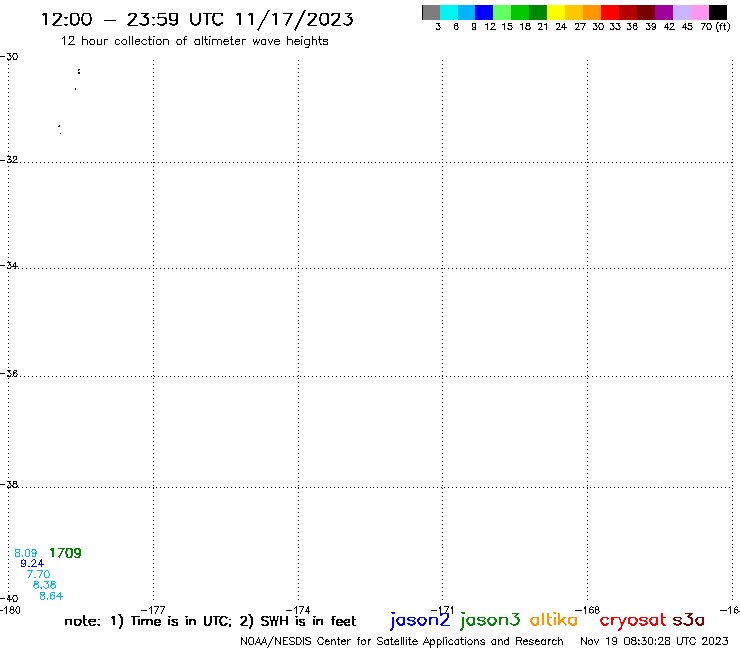Select the red cryosat label
The width and height of the screenshot is (740, 650).
tap(633, 621)
